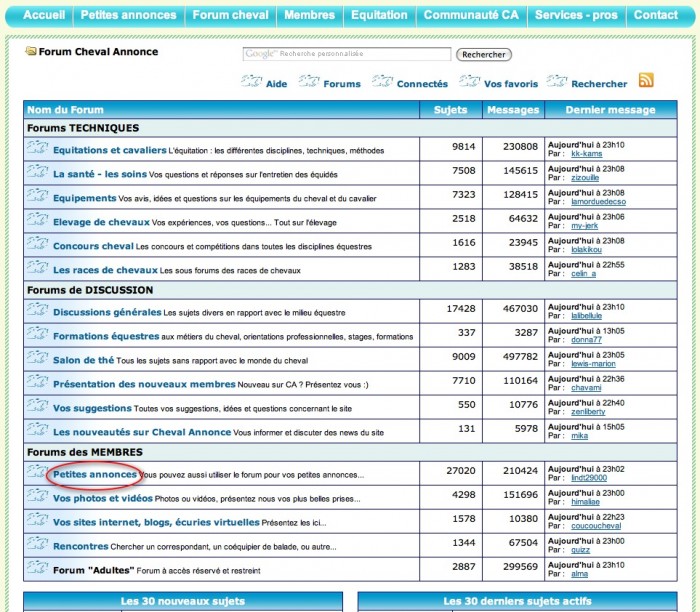Open the Equitations et cavaliers forum
Viewport: 700px width, 612px height.
(110, 150)
